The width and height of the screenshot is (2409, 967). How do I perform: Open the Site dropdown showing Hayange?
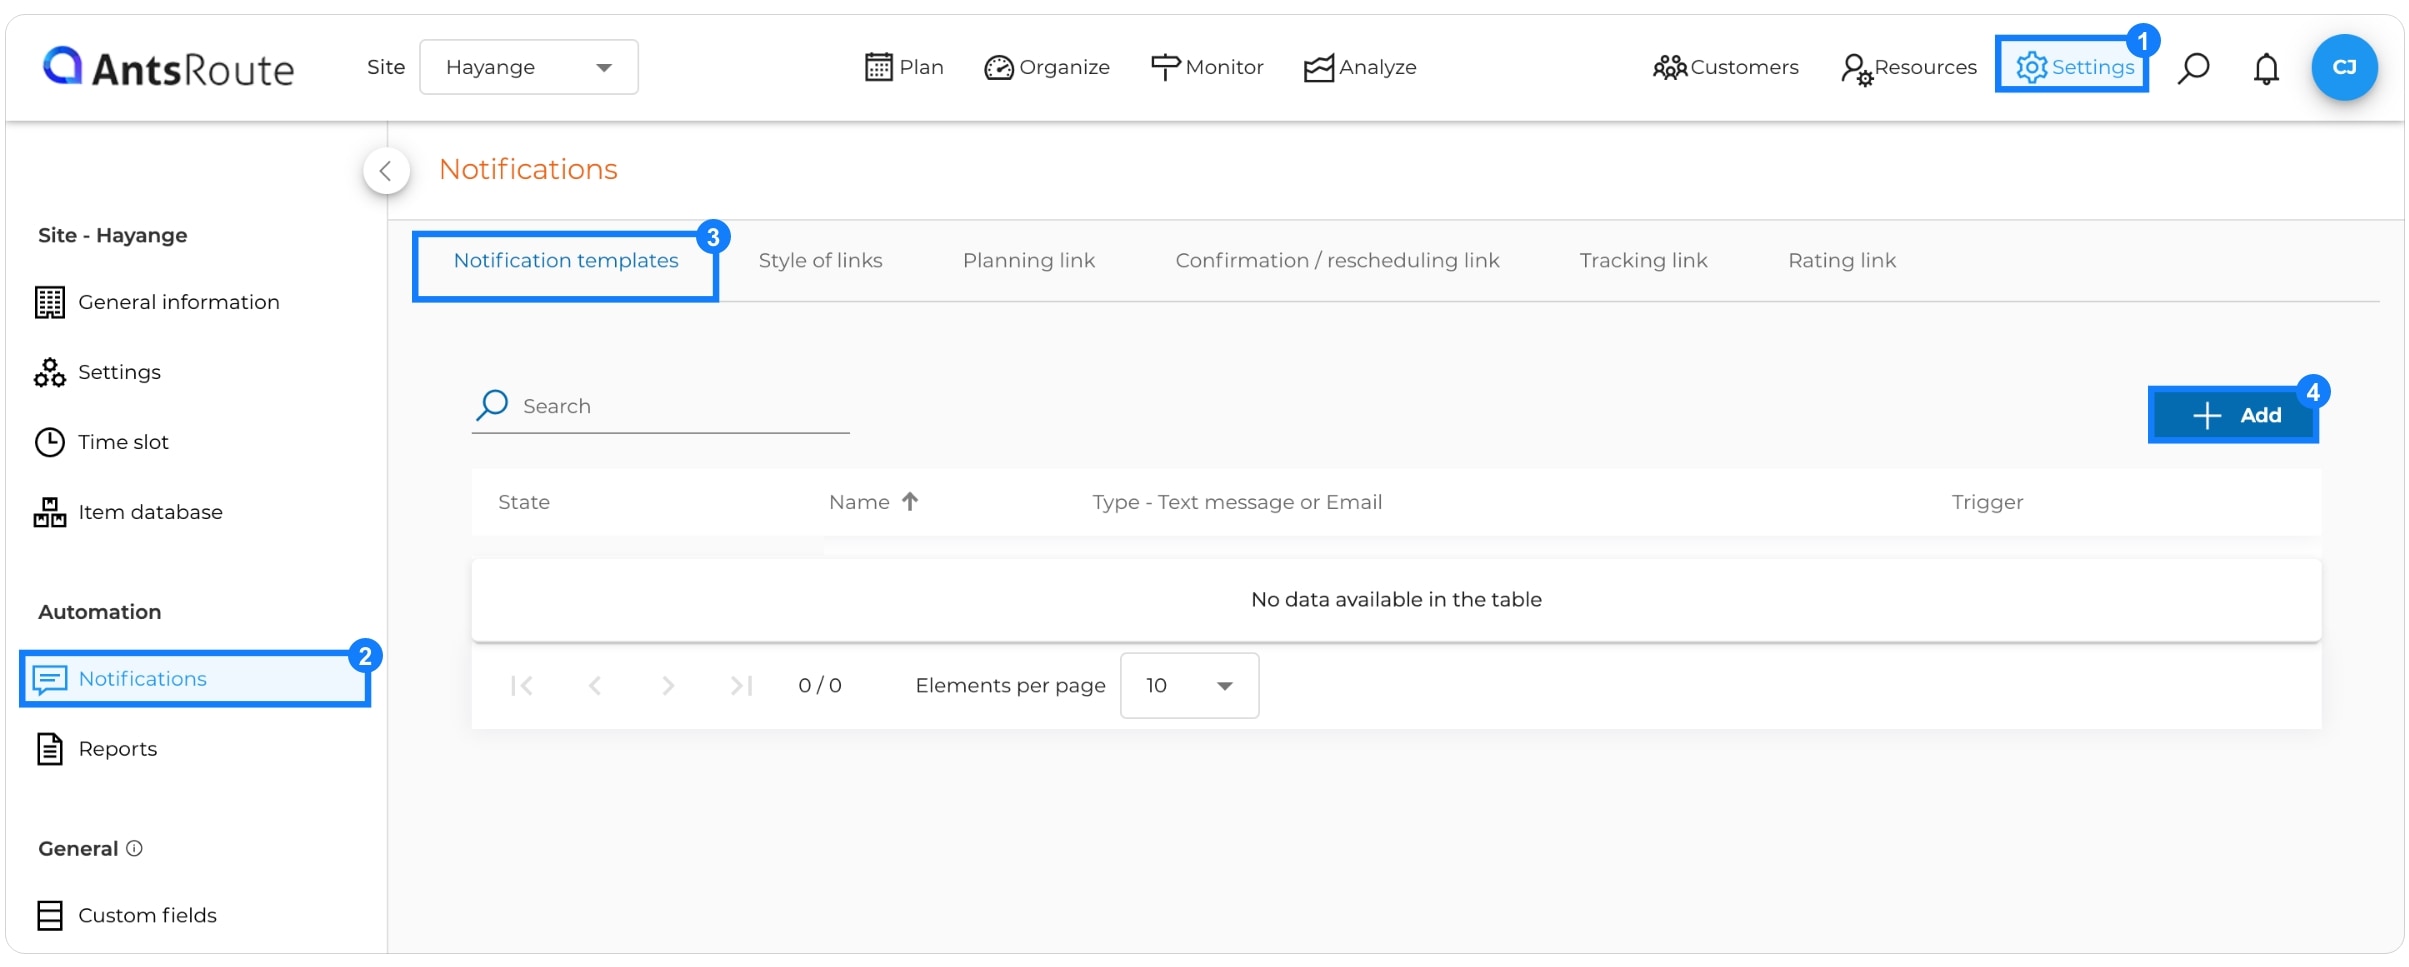point(529,67)
